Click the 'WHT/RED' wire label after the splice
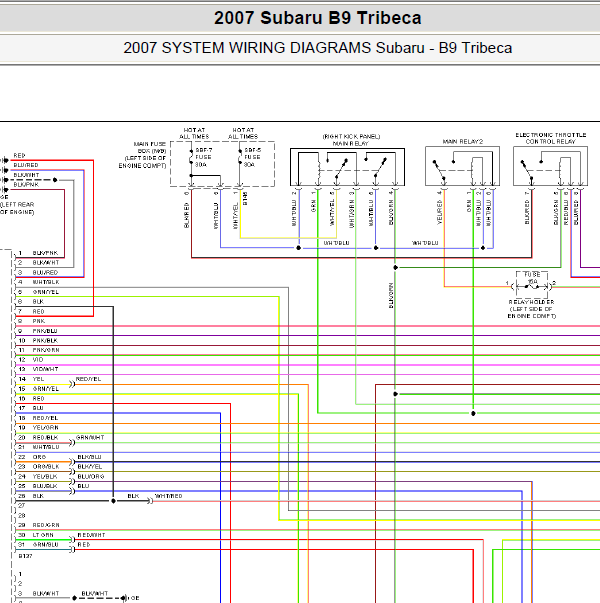Image resolution: width=600 pixels, height=603 pixels. click(x=168, y=496)
